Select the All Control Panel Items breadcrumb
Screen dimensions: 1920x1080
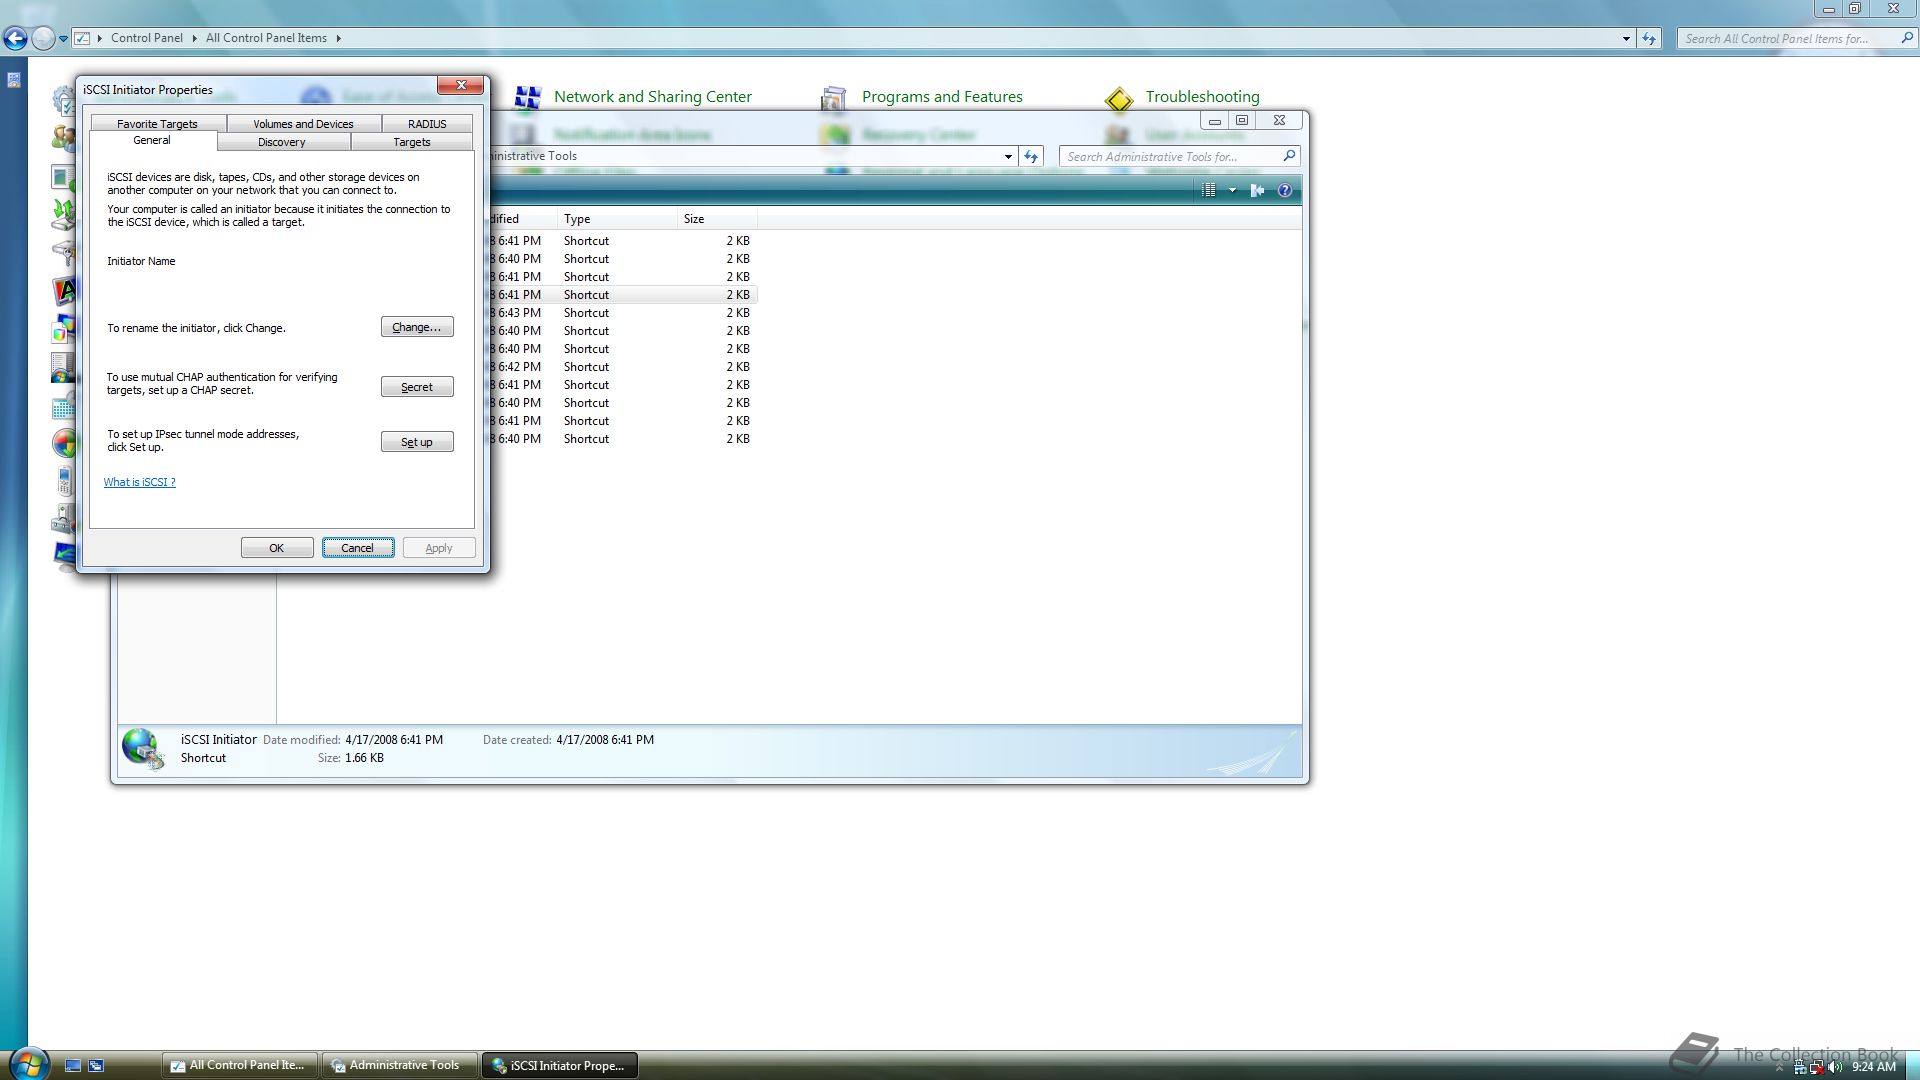[266, 38]
